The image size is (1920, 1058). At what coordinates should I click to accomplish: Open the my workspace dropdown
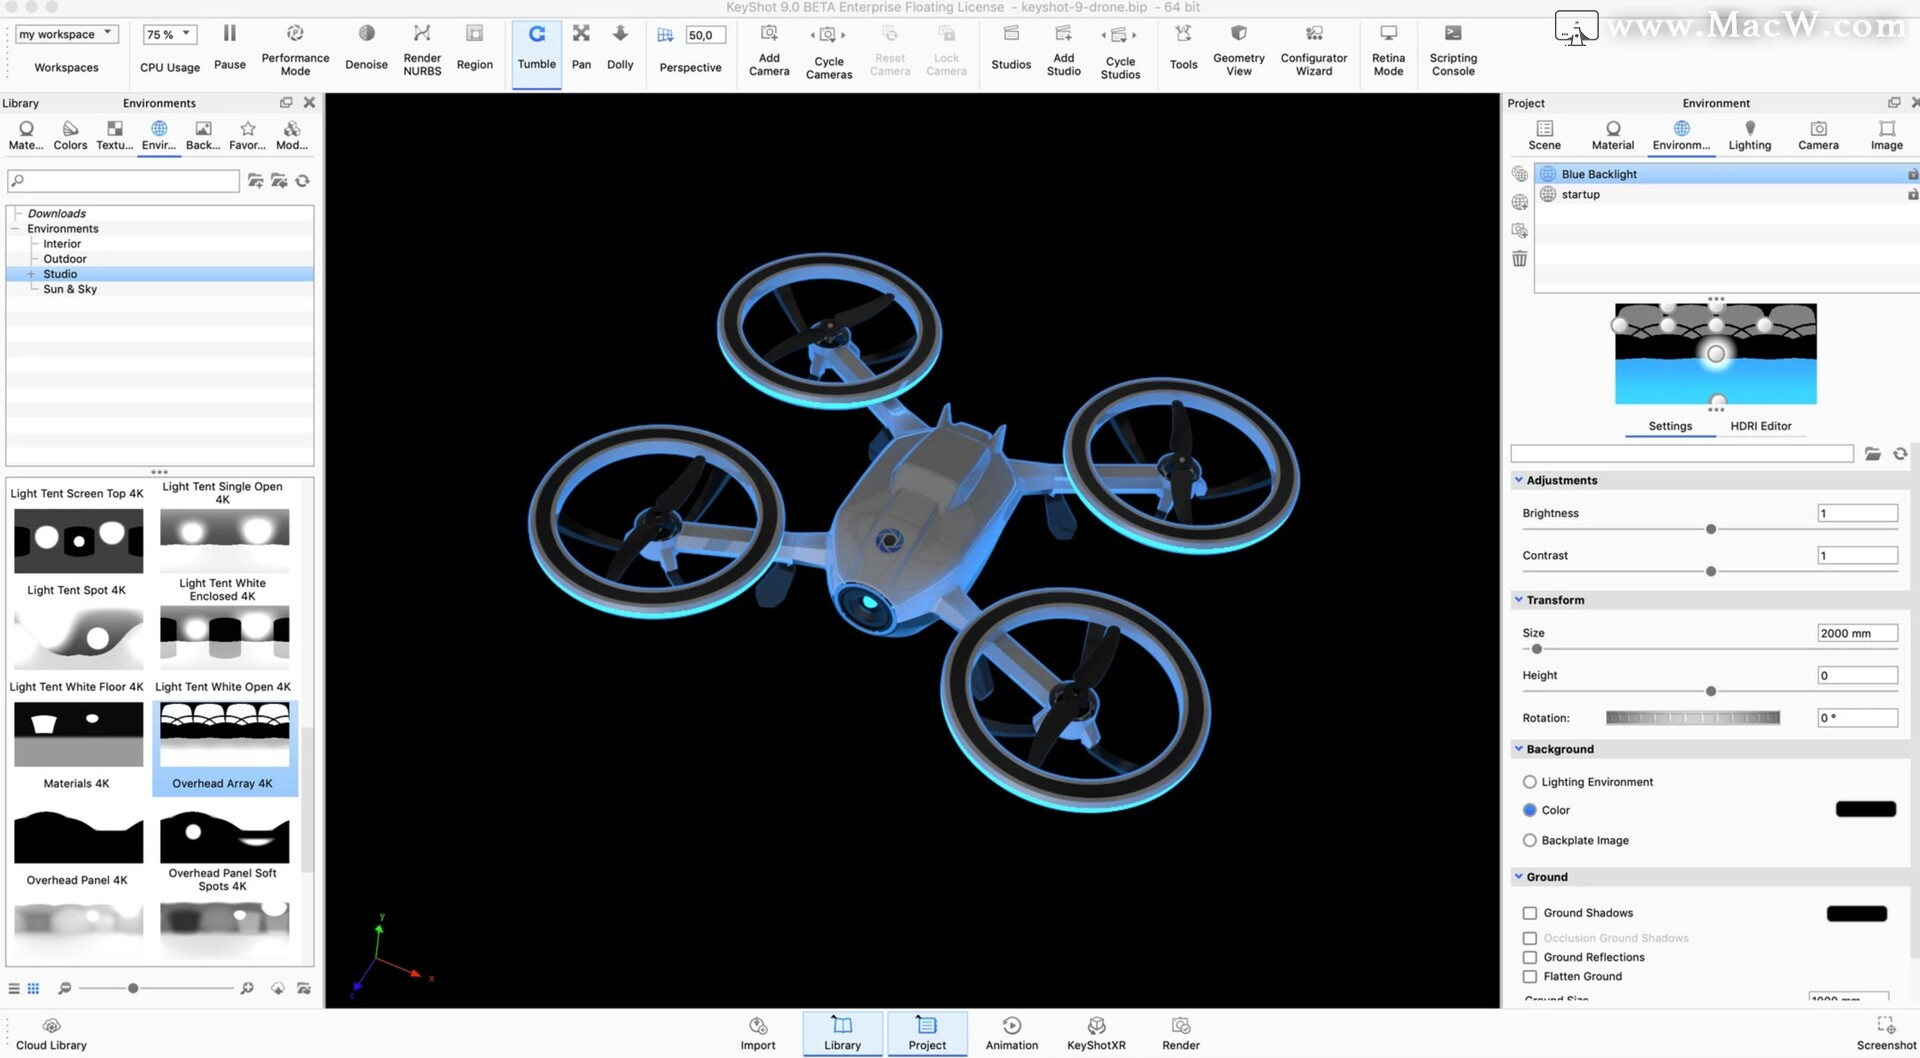[x=67, y=34]
